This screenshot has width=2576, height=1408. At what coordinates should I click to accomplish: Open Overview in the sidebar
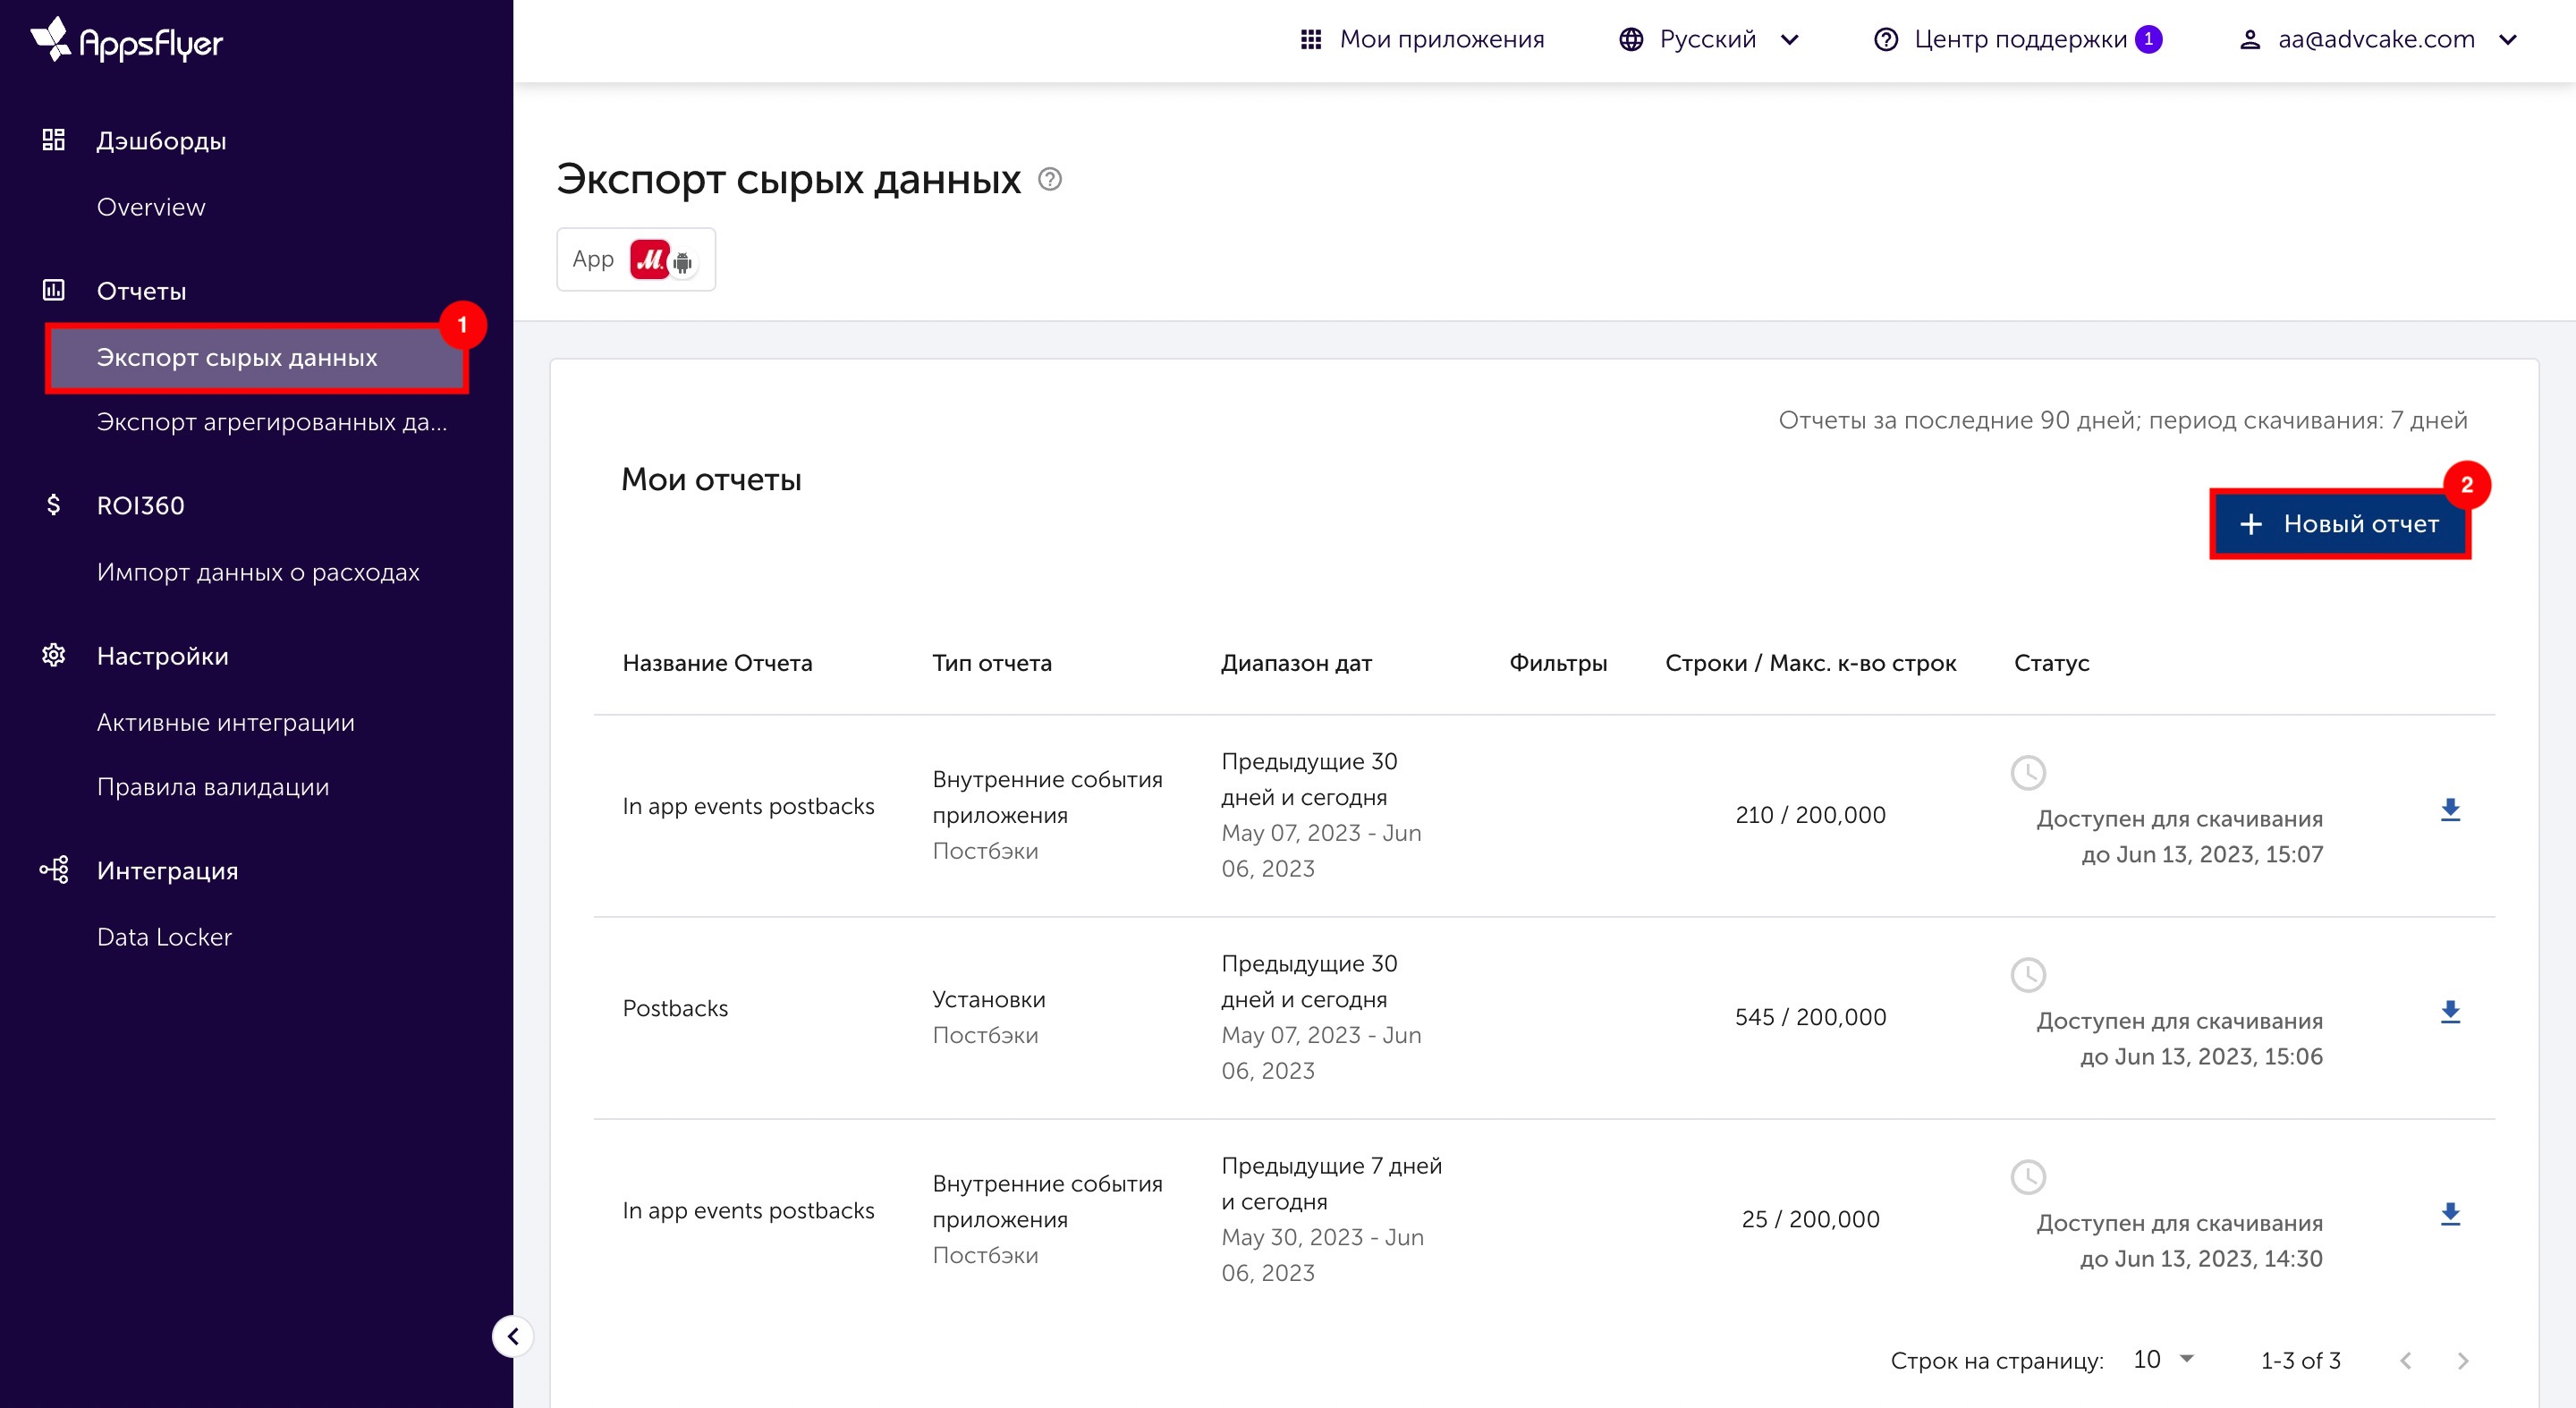tap(151, 207)
